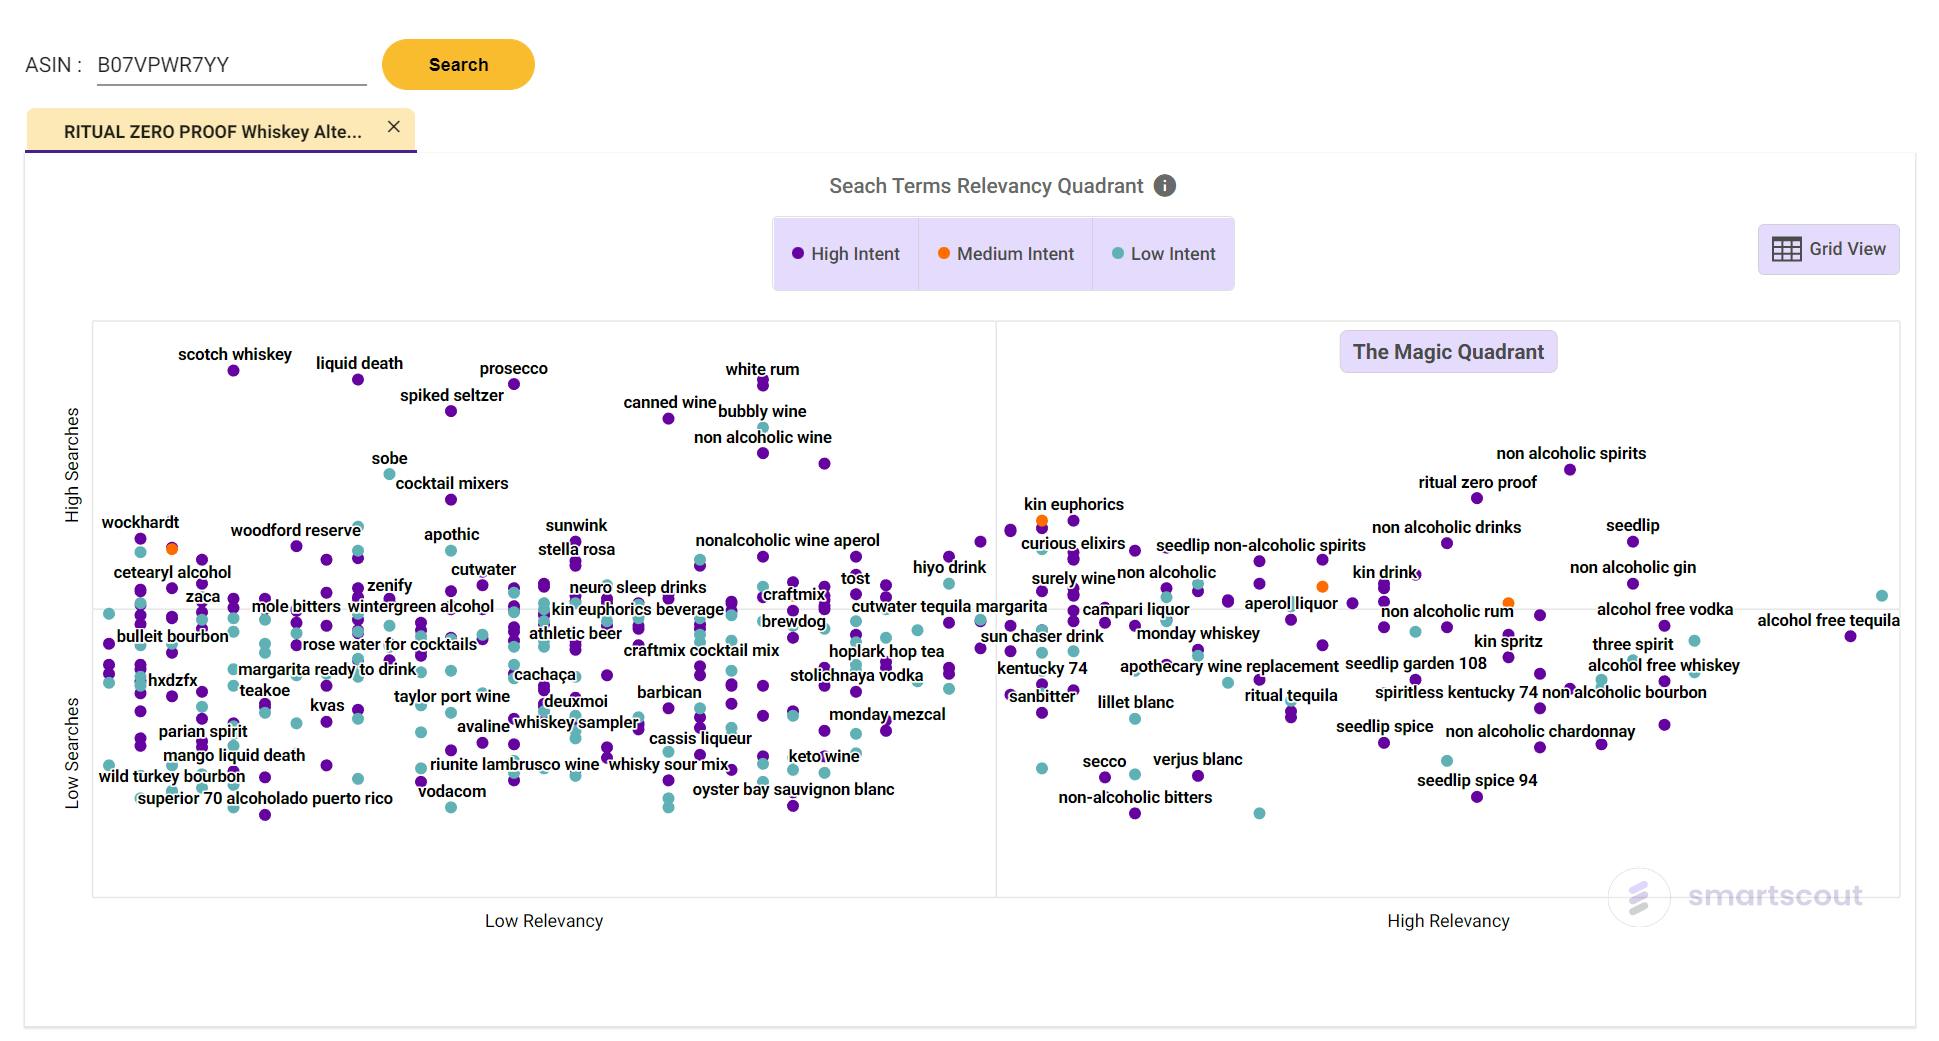Click the "athletic beer" label

576,633
